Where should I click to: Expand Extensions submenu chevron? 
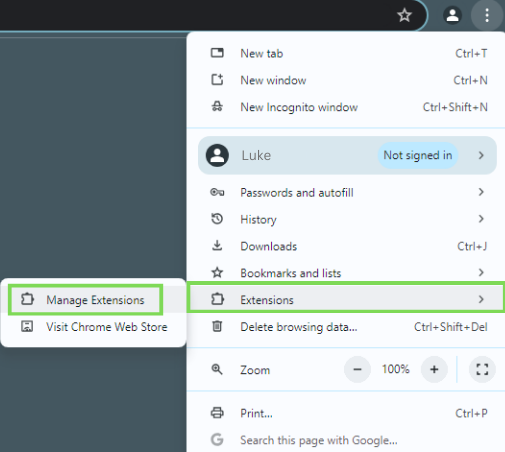point(481,299)
